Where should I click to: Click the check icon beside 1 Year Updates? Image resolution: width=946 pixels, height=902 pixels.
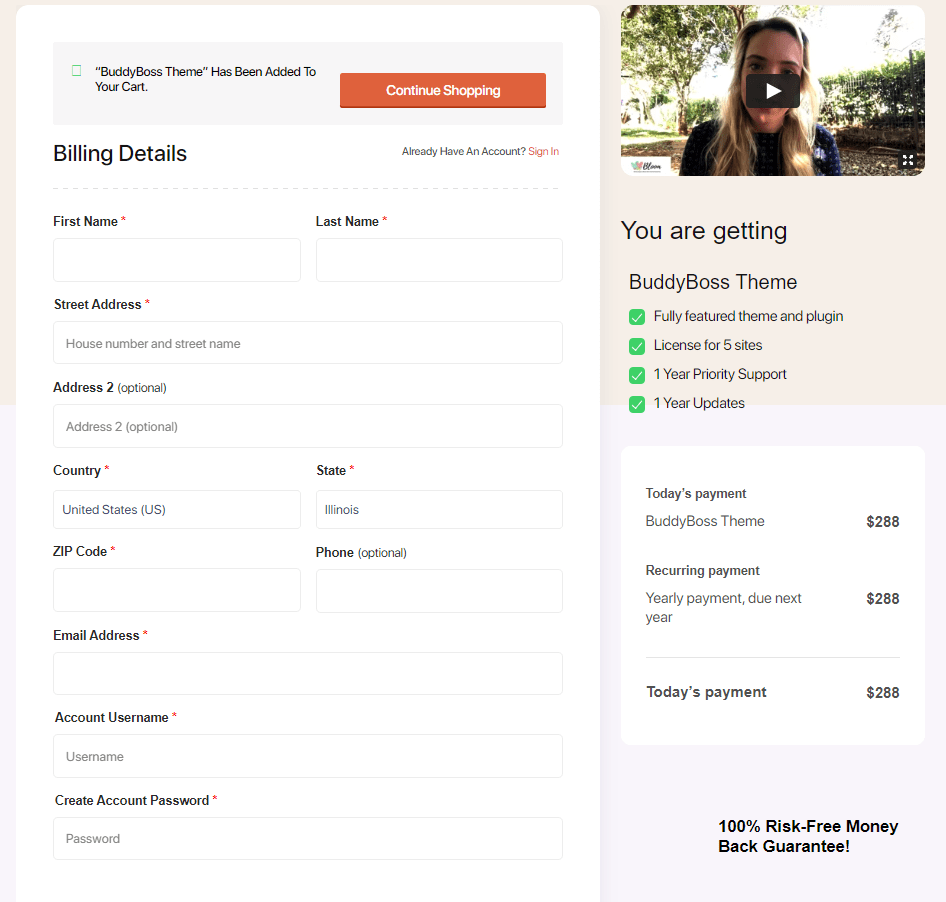pos(637,404)
